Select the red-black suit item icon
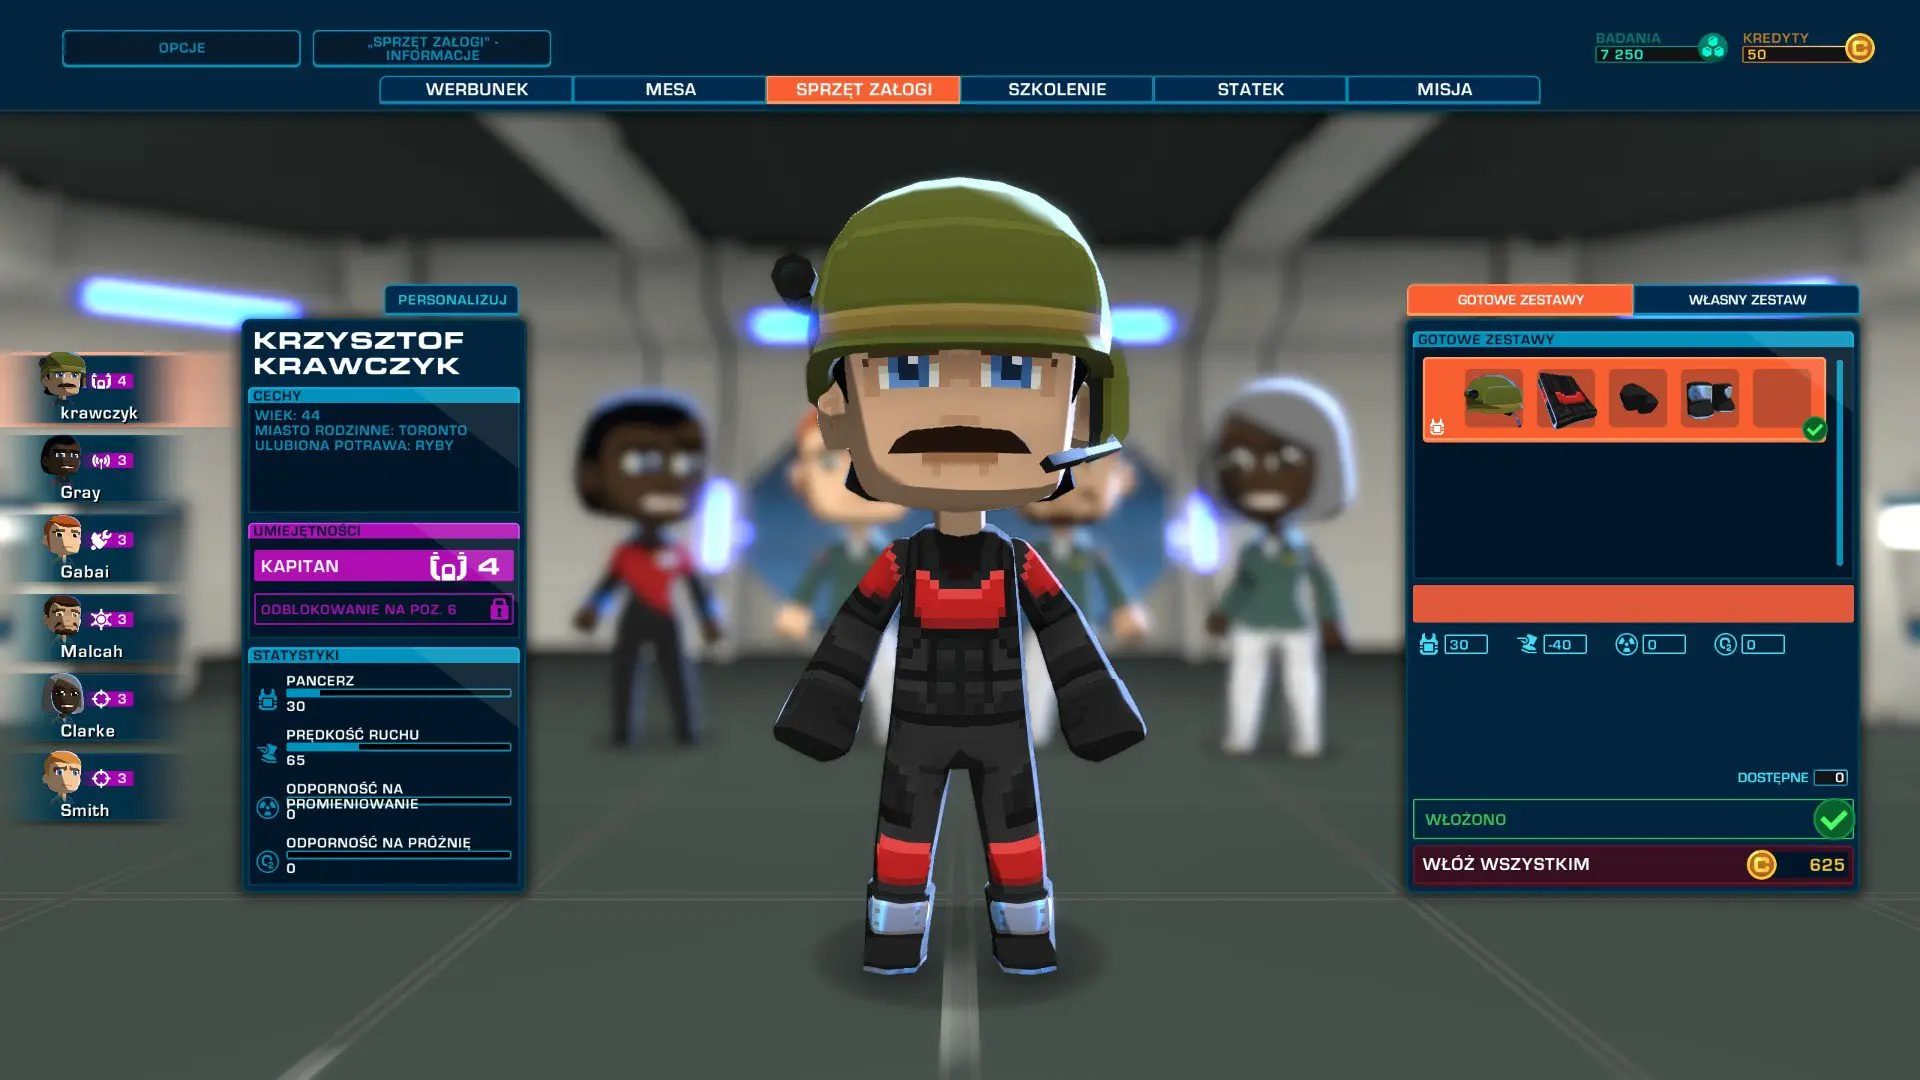The width and height of the screenshot is (1920, 1080). click(x=1565, y=398)
